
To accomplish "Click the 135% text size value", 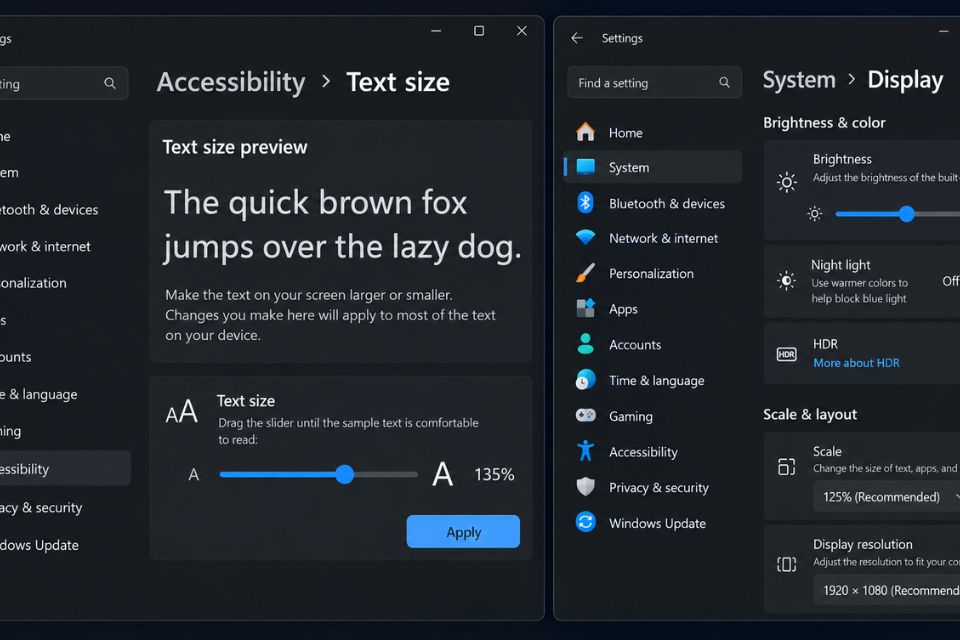I will point(494,474).
